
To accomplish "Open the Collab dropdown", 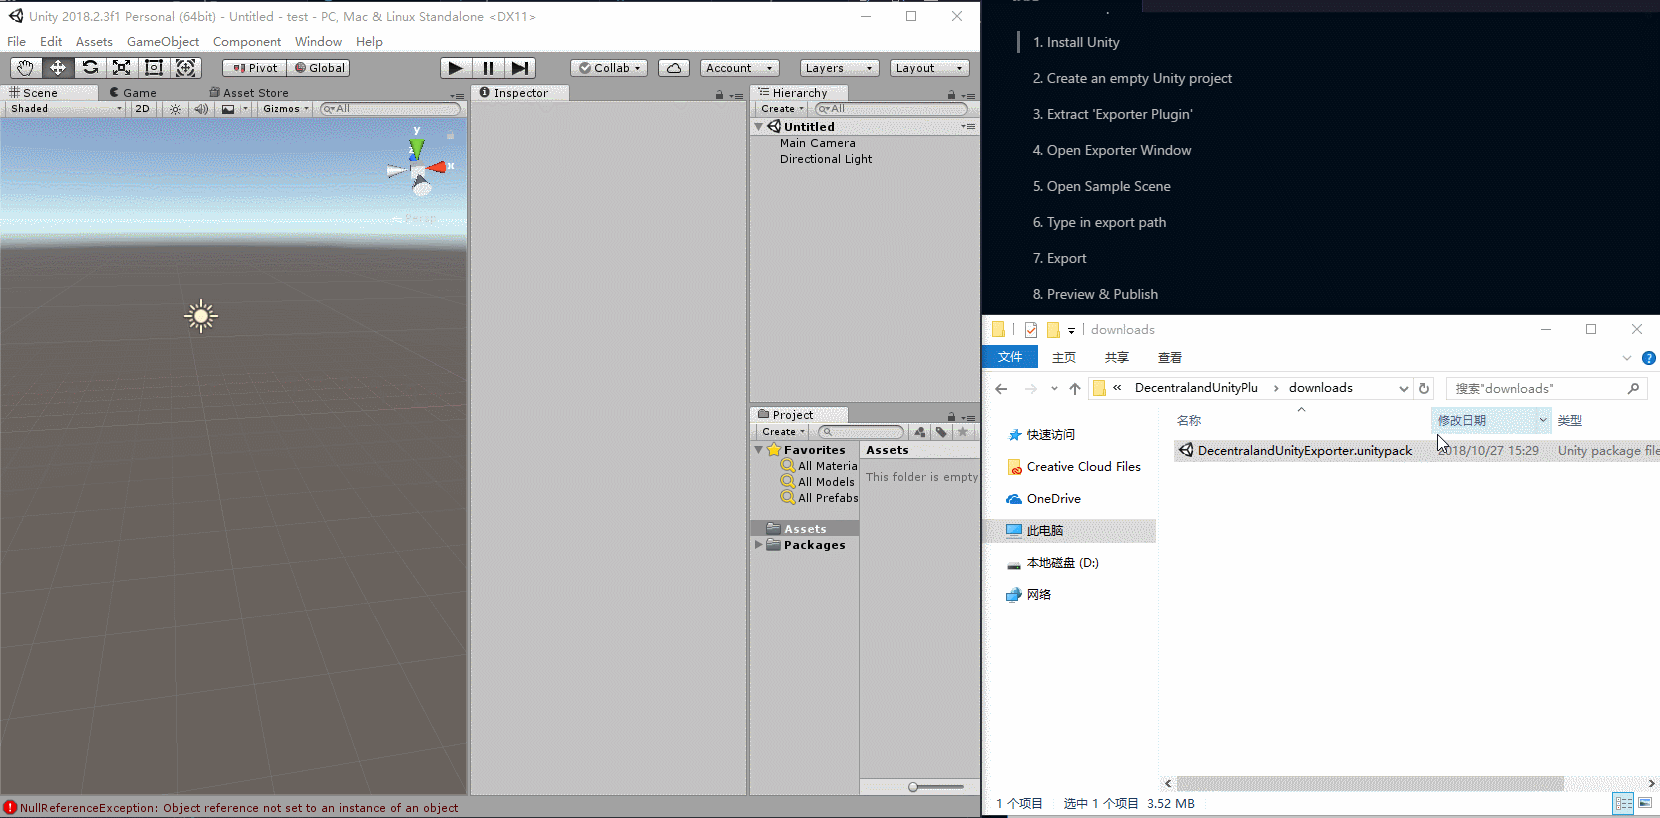I will 609,68.
